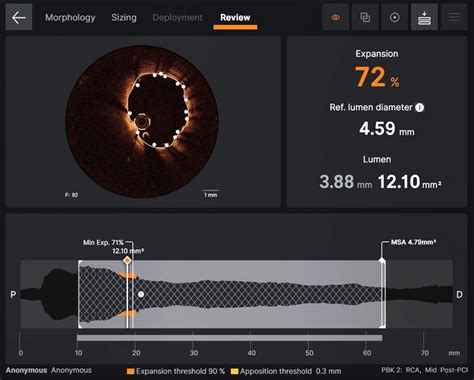
Task: Open the hamburger menu at top right
Action: [454, 17]
